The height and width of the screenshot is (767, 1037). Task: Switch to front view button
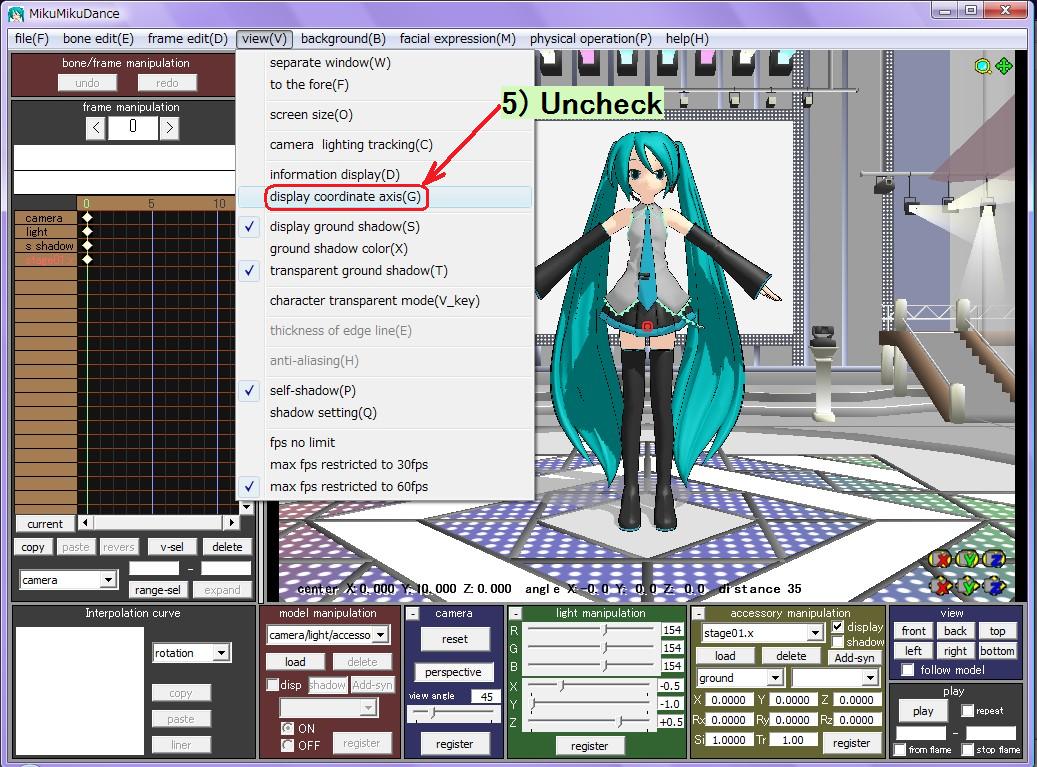913,631
